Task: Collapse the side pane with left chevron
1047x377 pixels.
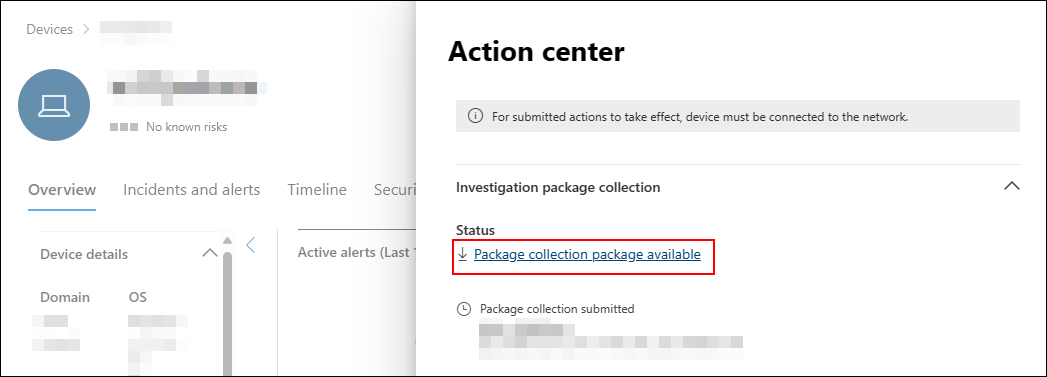Action: pos(251,245)
